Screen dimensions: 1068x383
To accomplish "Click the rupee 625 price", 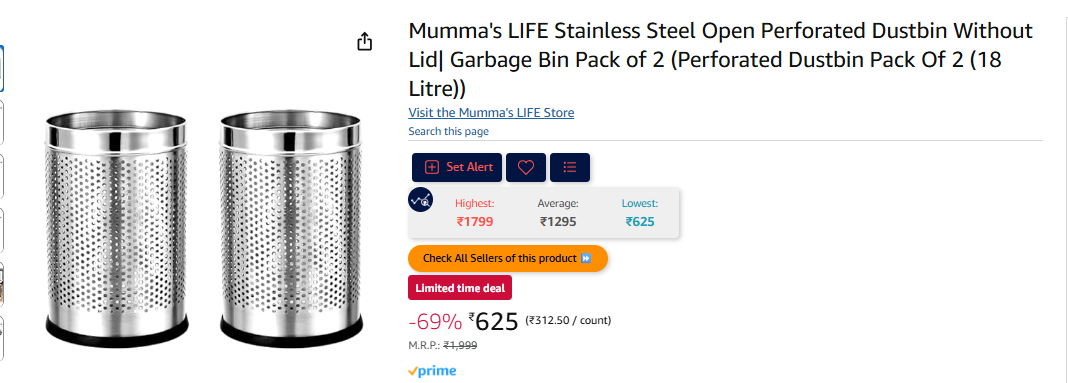I will (494, 320).
